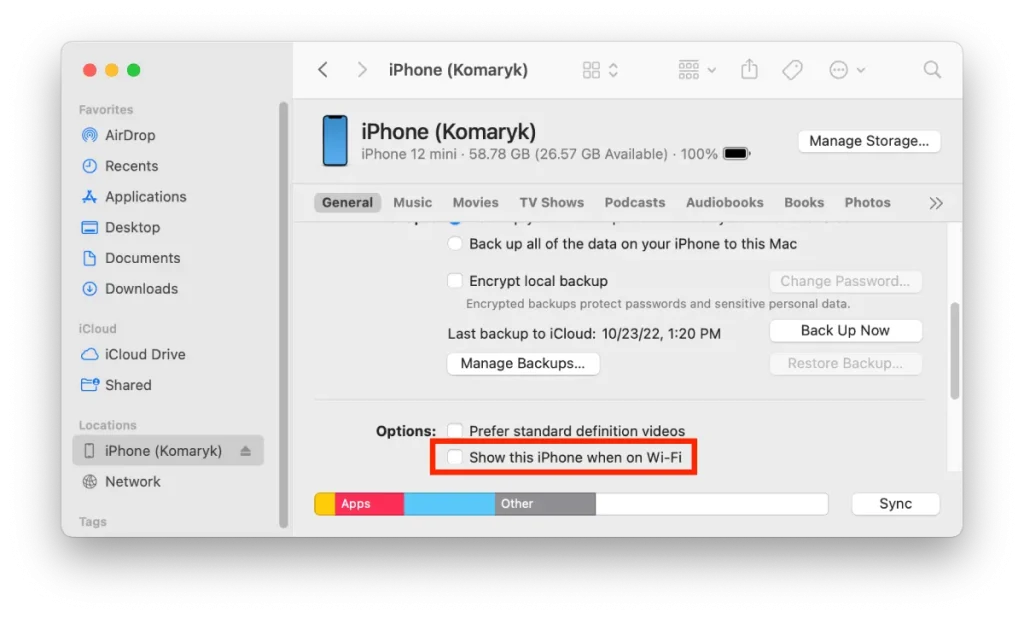The height and width of the screenshot is (618, 1024).
Task: Click the iPhone (Komaryk) window title
Action: (458, 70)
